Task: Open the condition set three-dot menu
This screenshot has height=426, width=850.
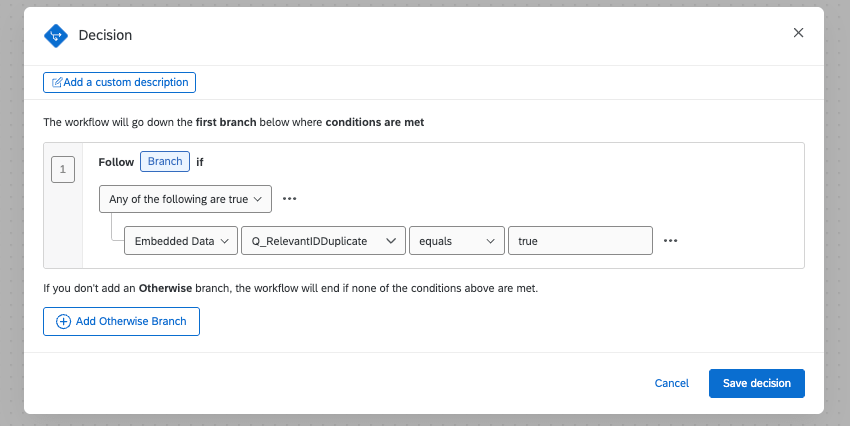Action: pos(289,199)
